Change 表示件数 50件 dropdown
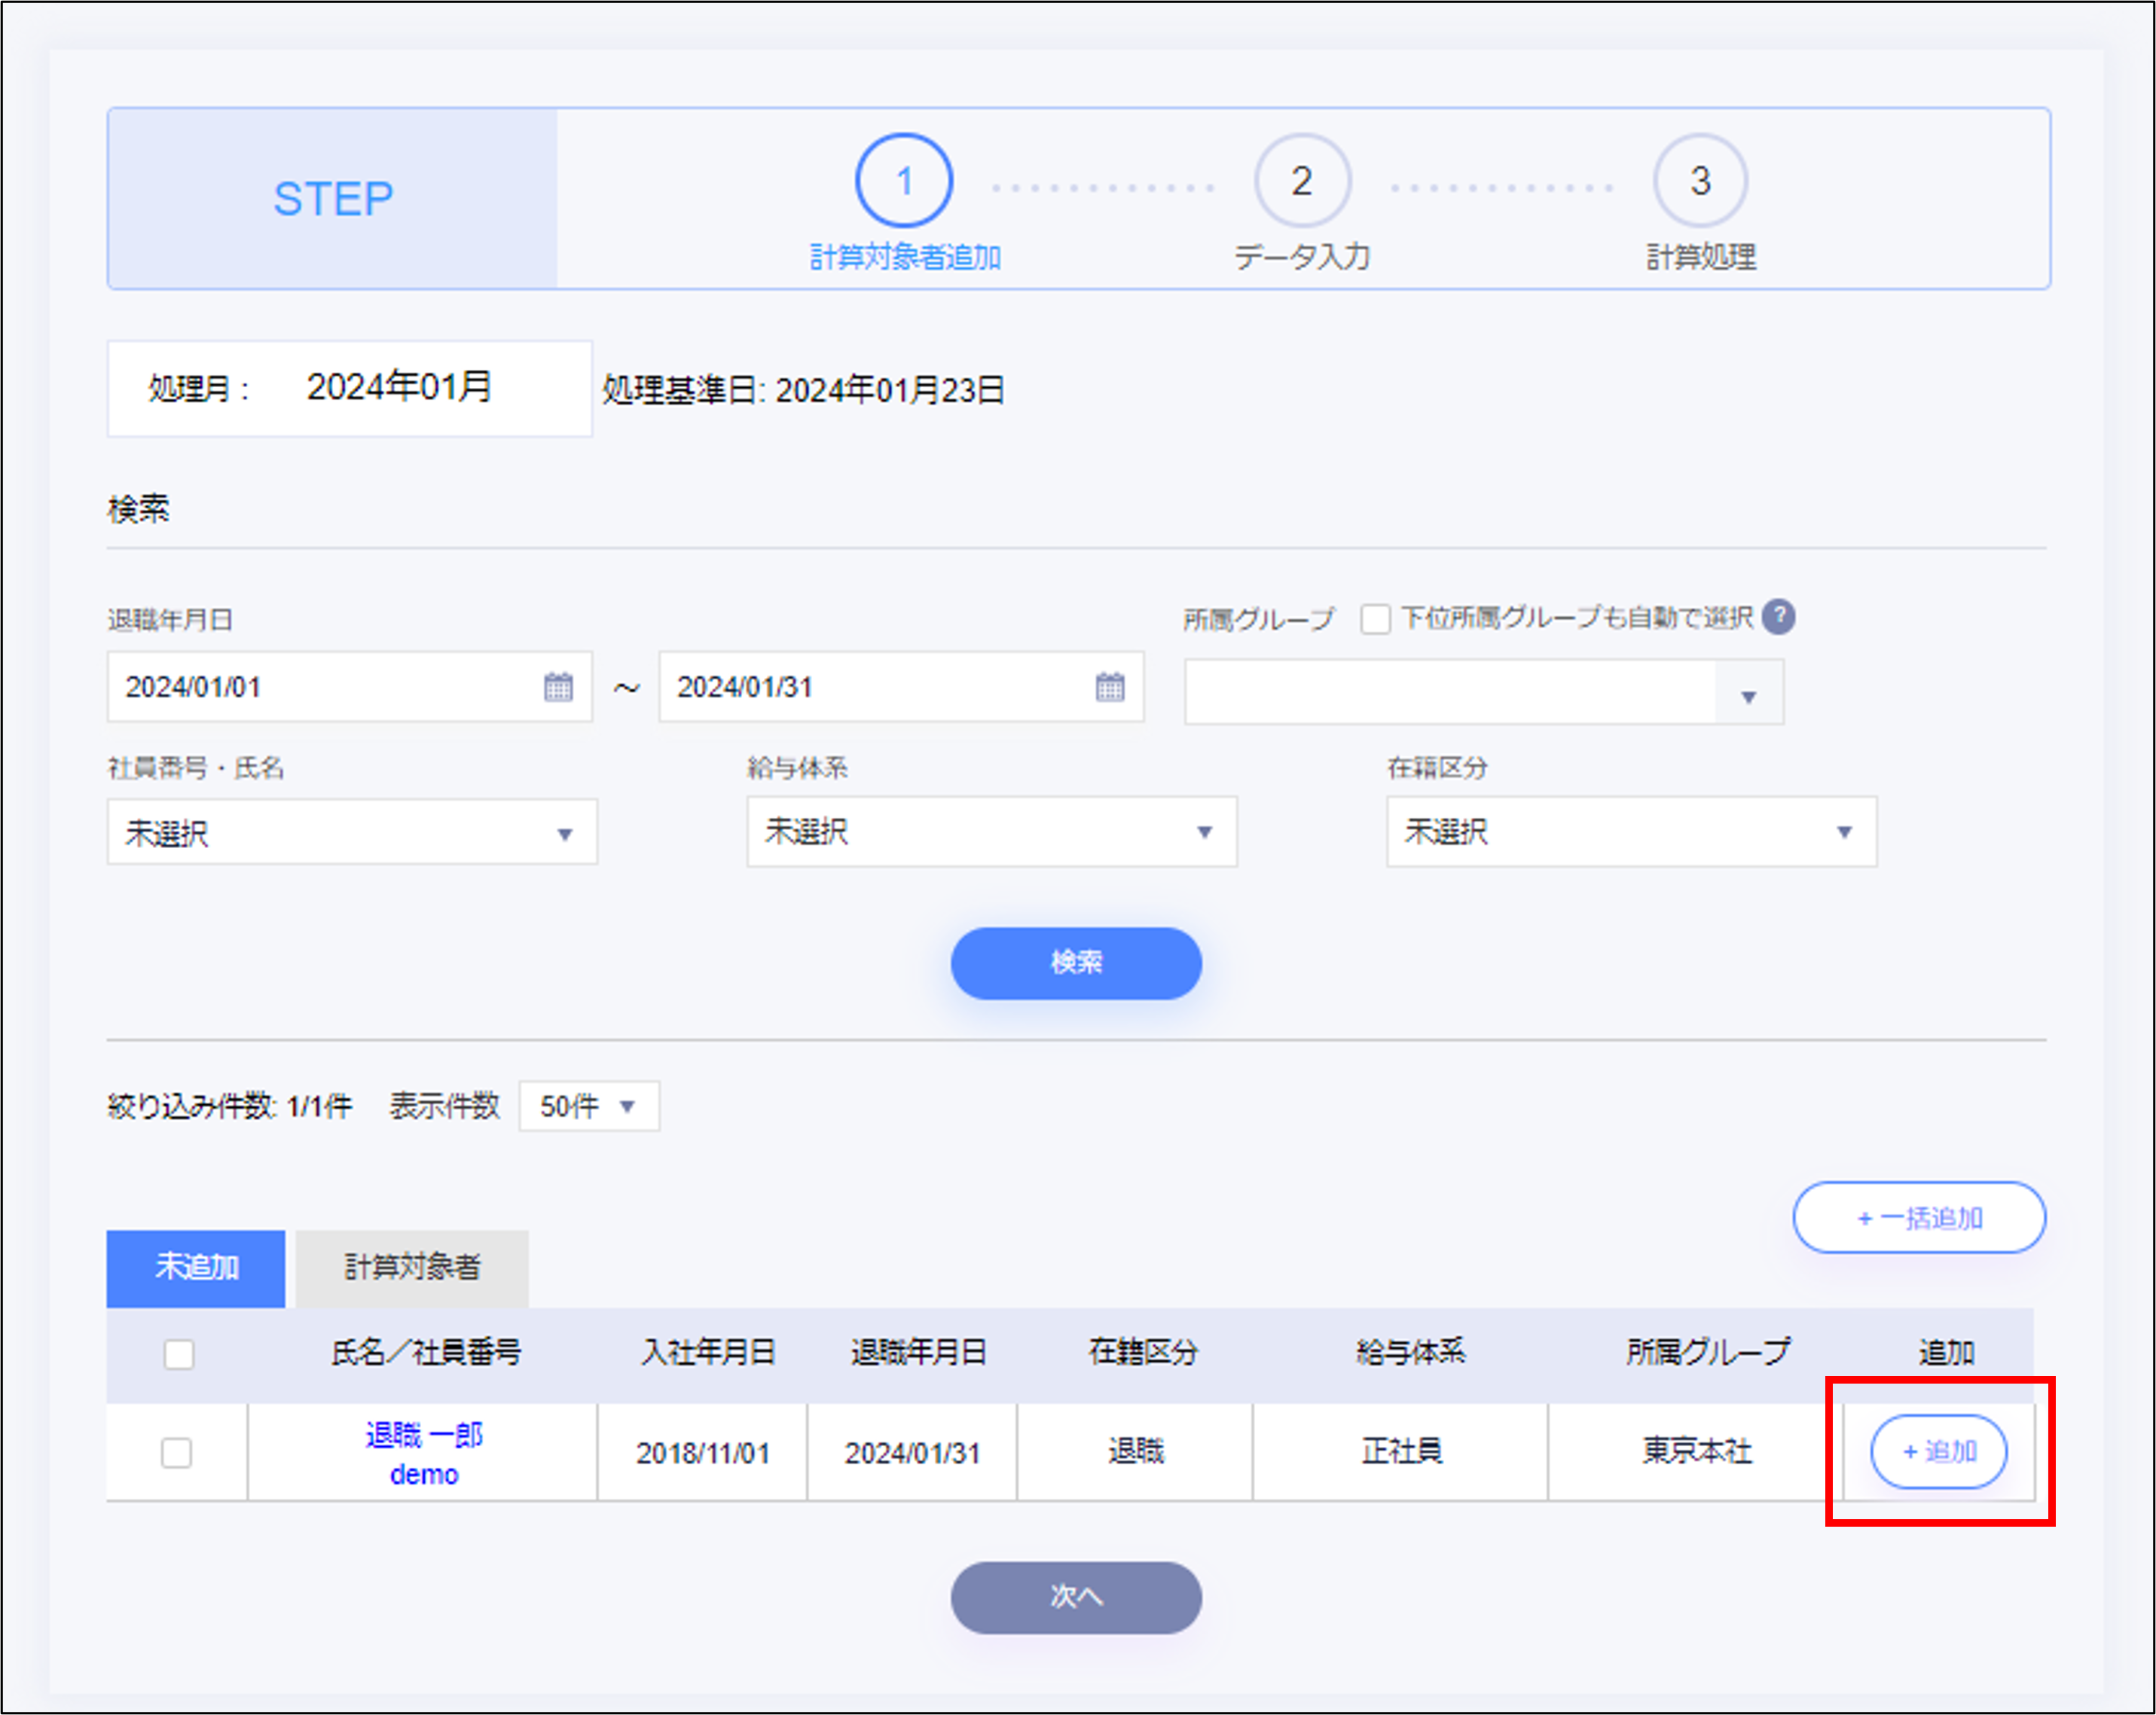This screenshot has width=2156, height=1715. tap(588, 1106)
